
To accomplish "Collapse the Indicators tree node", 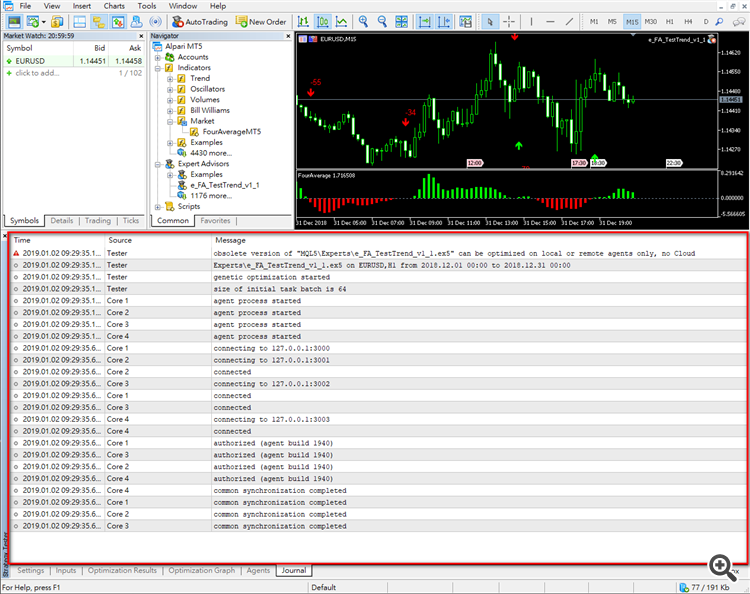I will click(158, 68).
